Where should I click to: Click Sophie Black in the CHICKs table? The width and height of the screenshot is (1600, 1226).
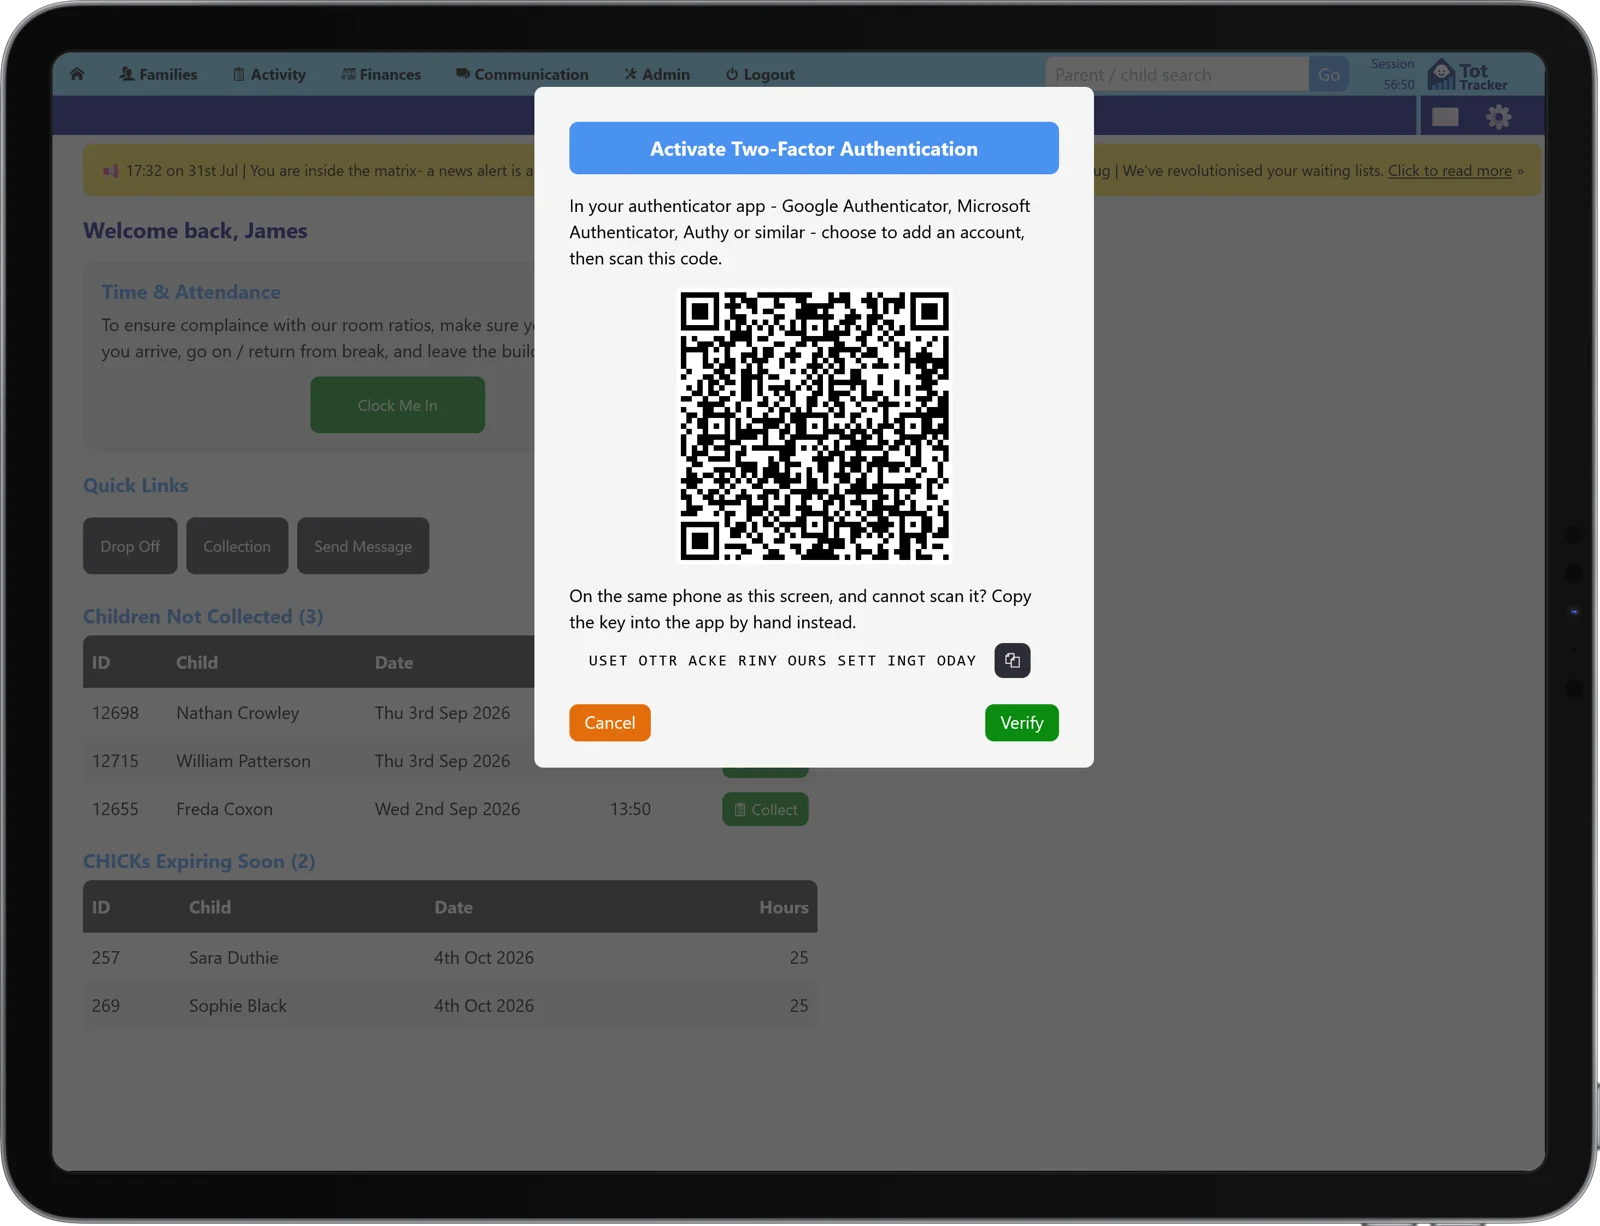(x=238, y=1006)
